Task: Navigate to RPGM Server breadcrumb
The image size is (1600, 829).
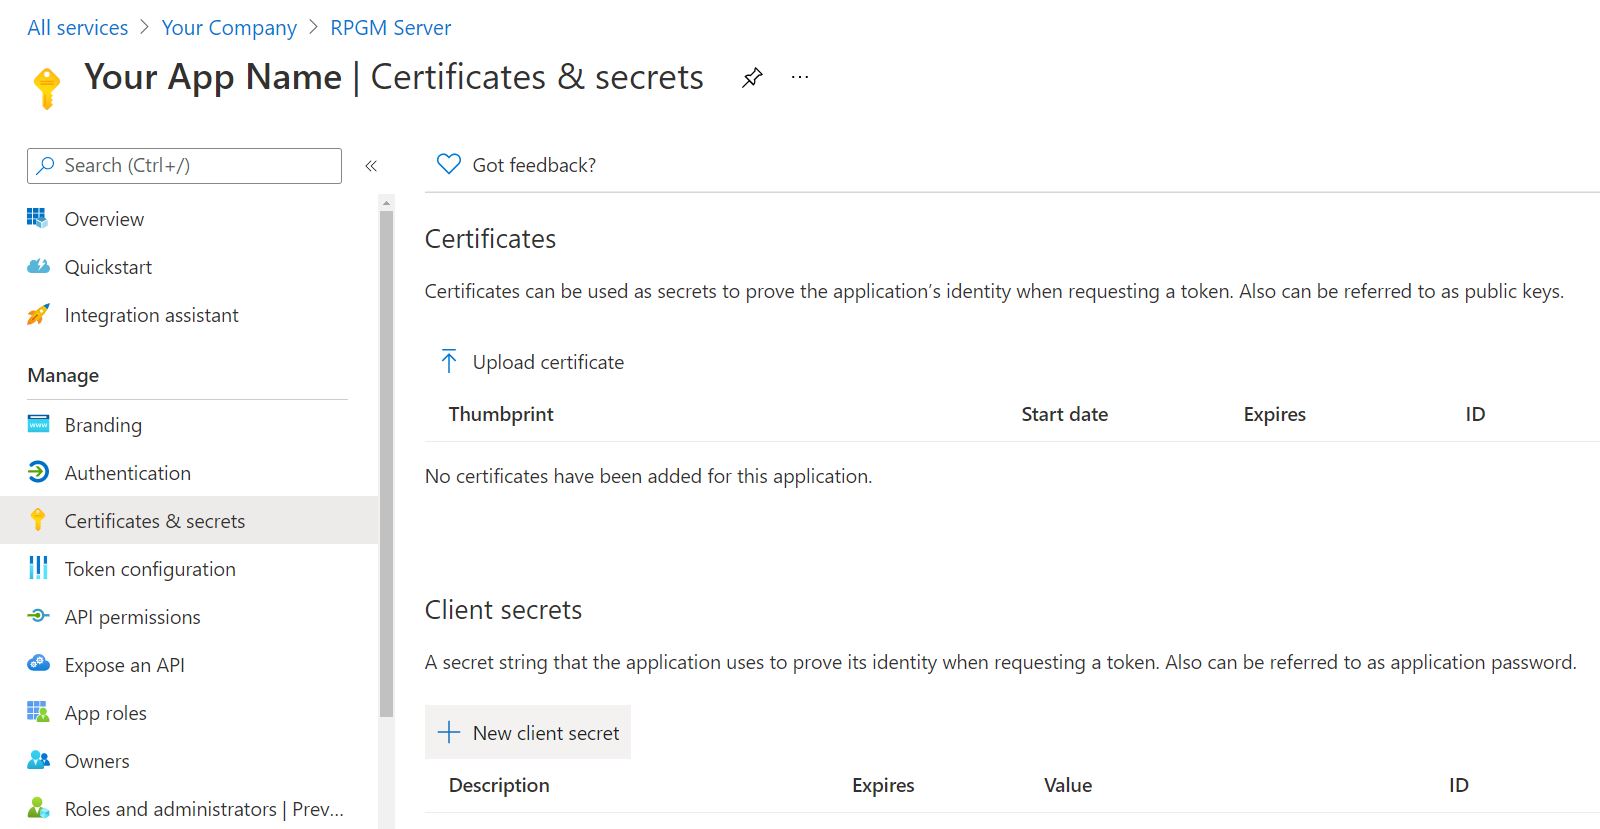Action: coord(390,28)
